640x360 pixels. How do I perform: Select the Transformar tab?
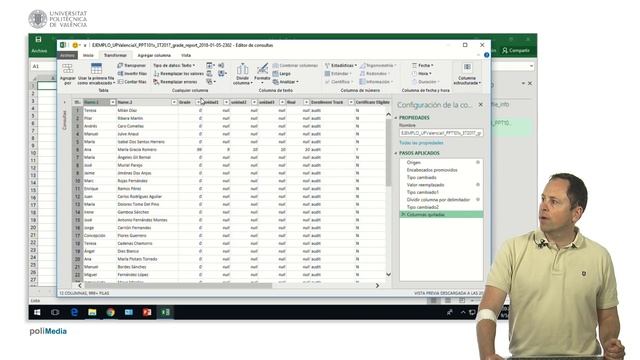pyautogui.click(x=115, y=55)
